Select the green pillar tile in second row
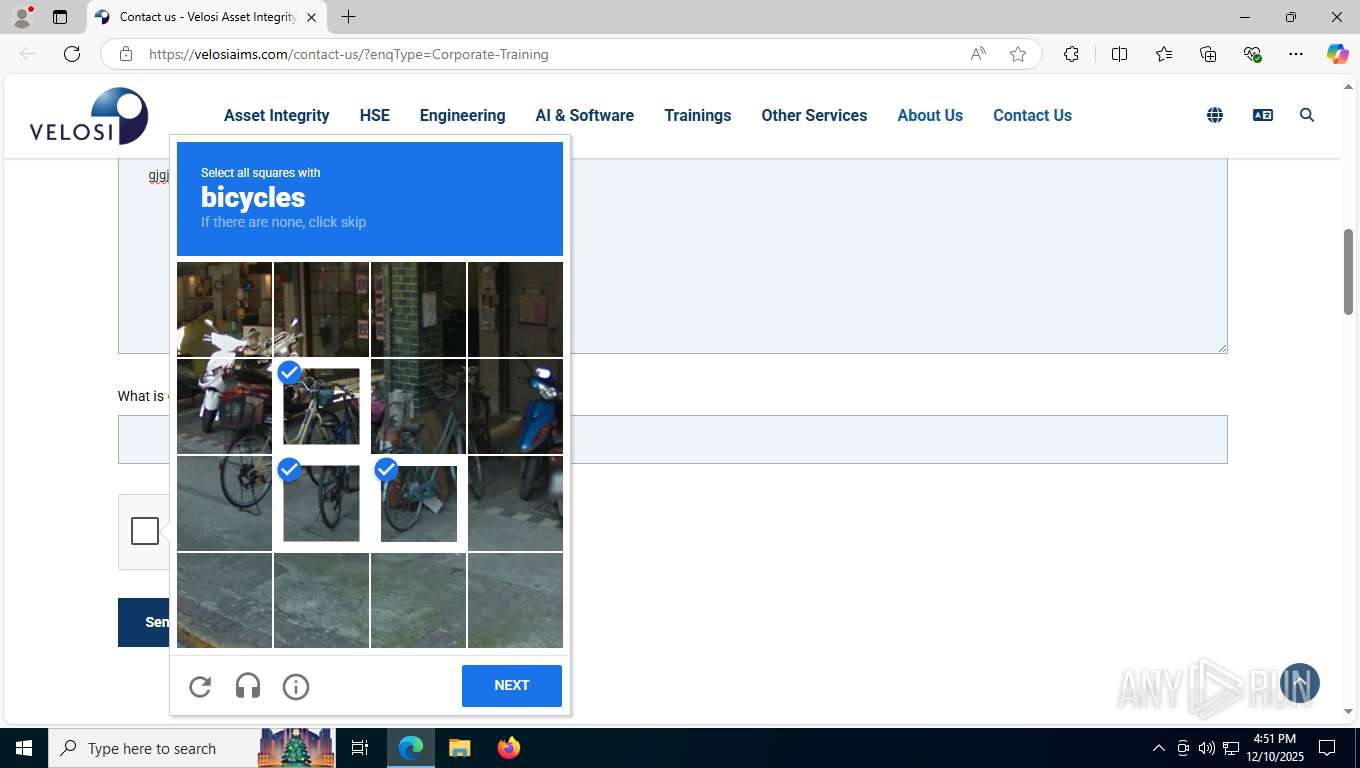Screen dimensions: 1360x768 (x=418, y=406)
